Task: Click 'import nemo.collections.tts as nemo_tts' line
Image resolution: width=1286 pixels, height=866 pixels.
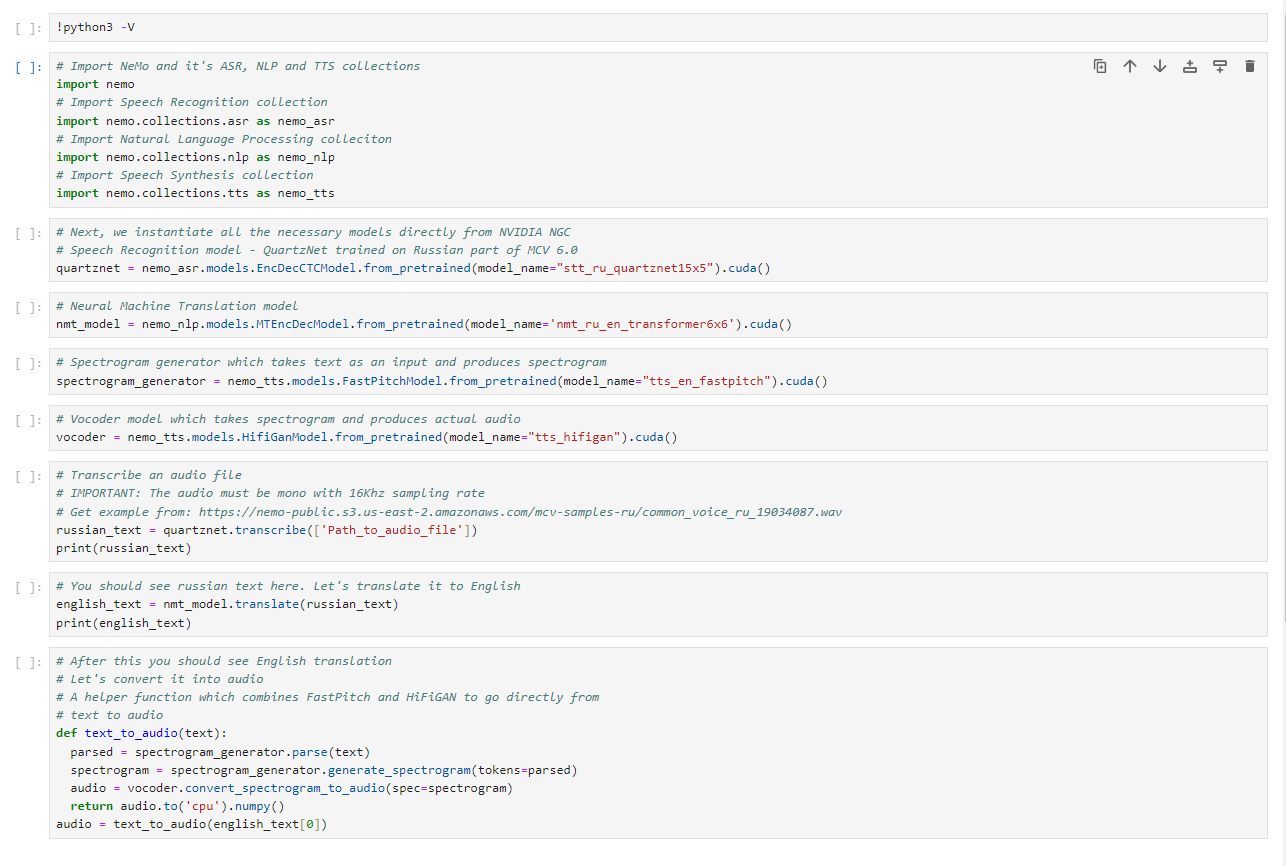Action: [195, 193]
